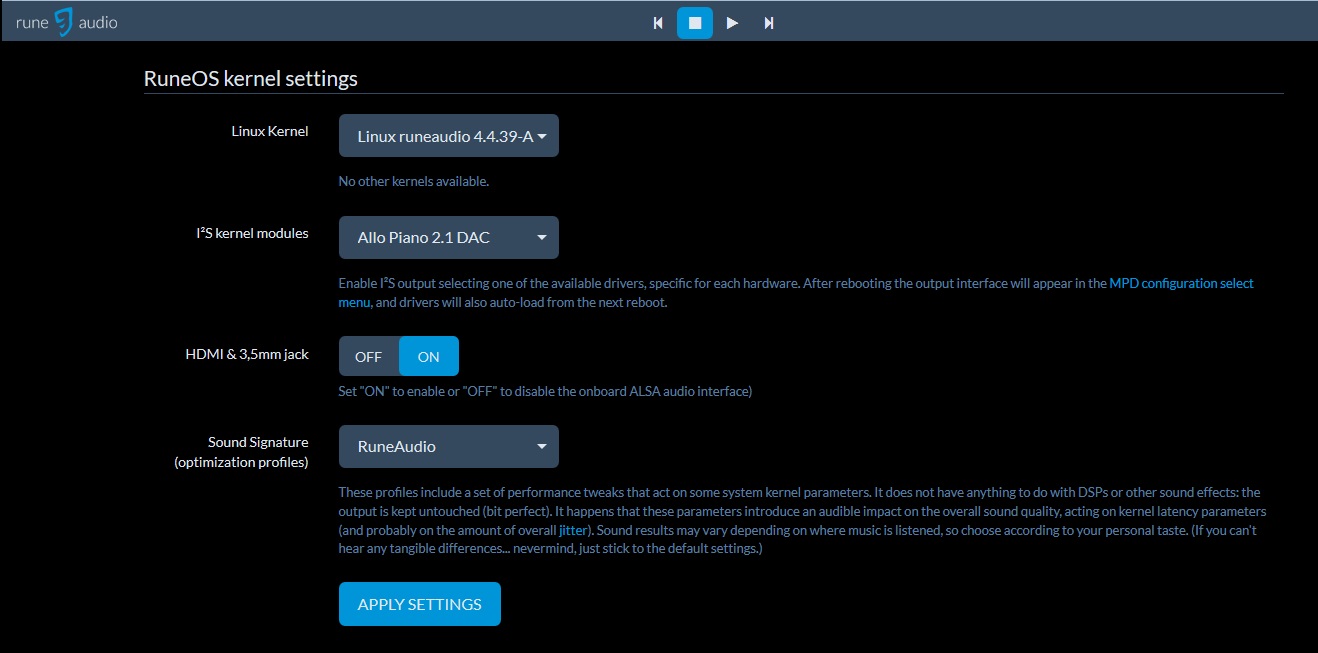Skip to the previous track

tap(658, 23)
